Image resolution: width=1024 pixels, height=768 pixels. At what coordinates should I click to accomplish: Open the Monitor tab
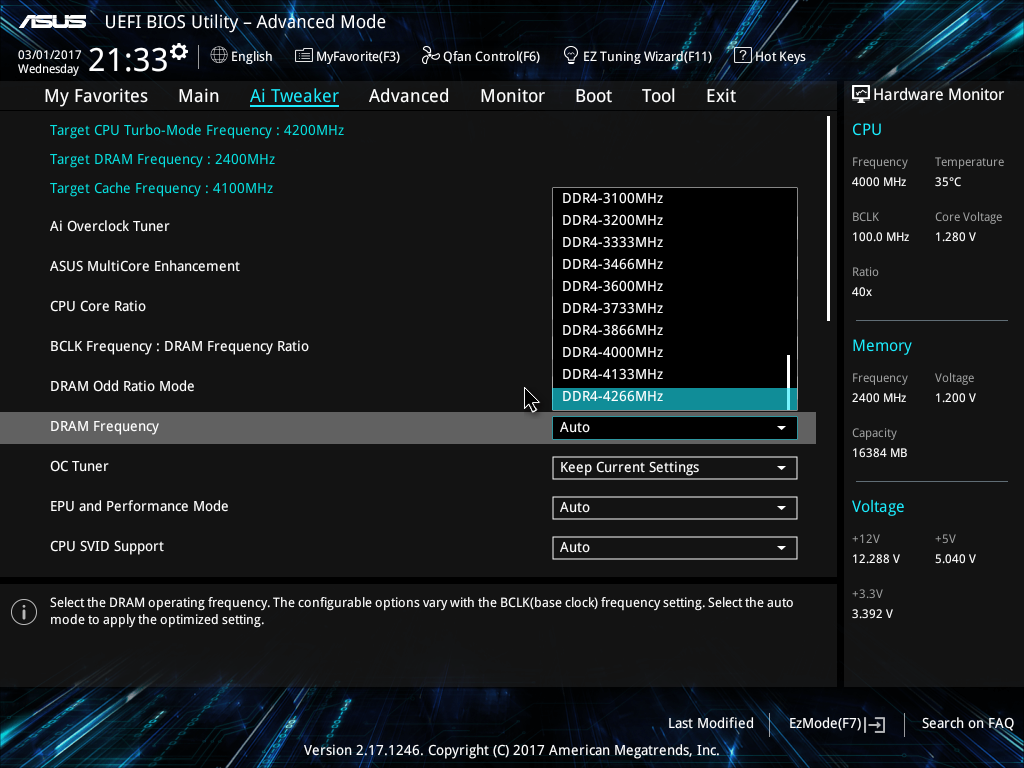pos(513,96)
